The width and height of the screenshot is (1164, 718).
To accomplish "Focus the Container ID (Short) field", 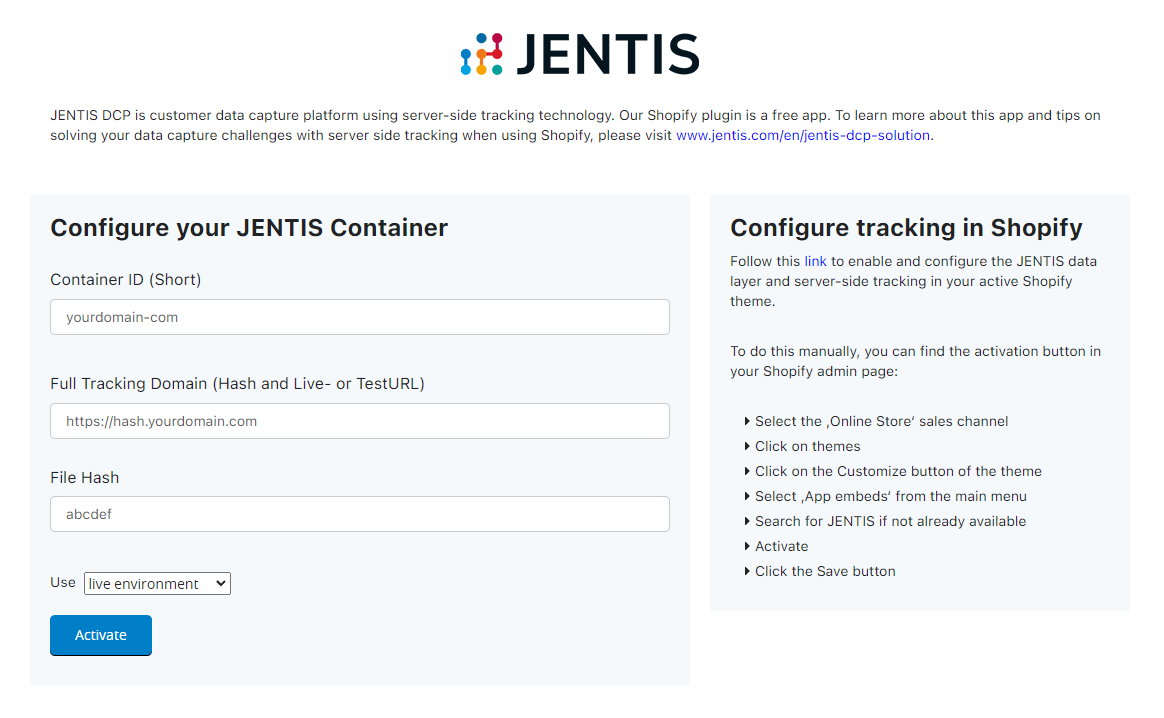I will (x=360, y=317).
